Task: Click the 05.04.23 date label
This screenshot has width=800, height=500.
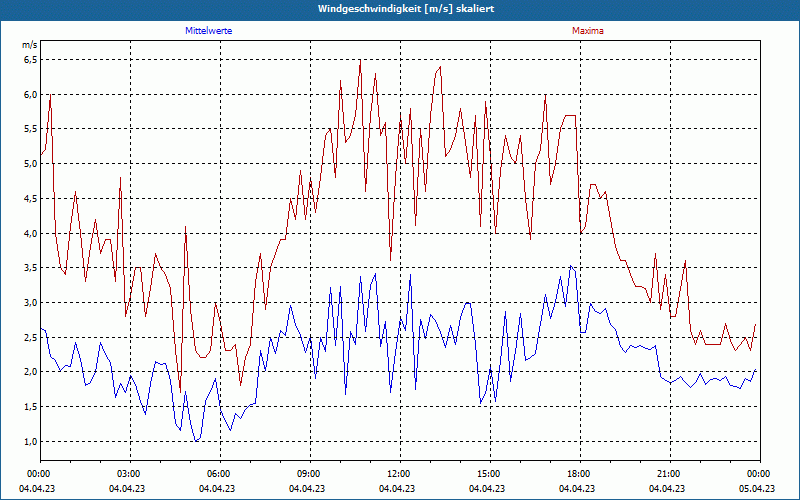Action: pyautogui.click(x=757, y=488)
